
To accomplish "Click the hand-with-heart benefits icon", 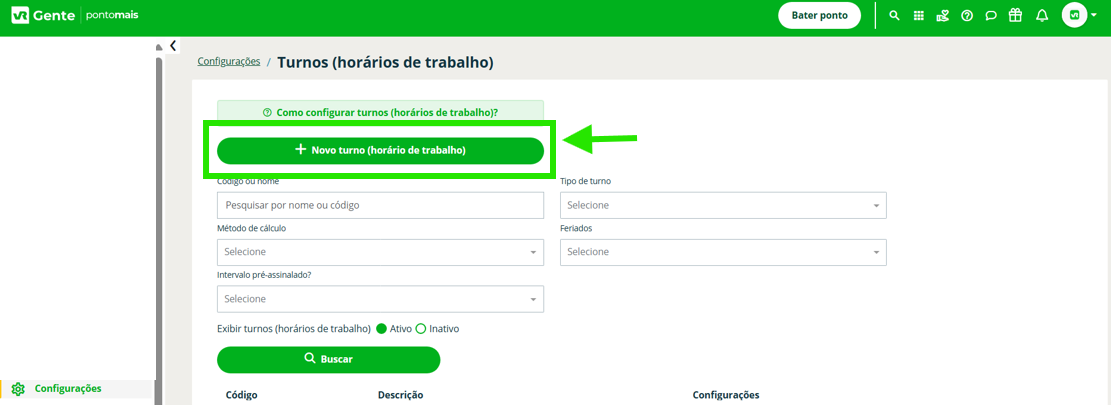I will pos(942,16).
